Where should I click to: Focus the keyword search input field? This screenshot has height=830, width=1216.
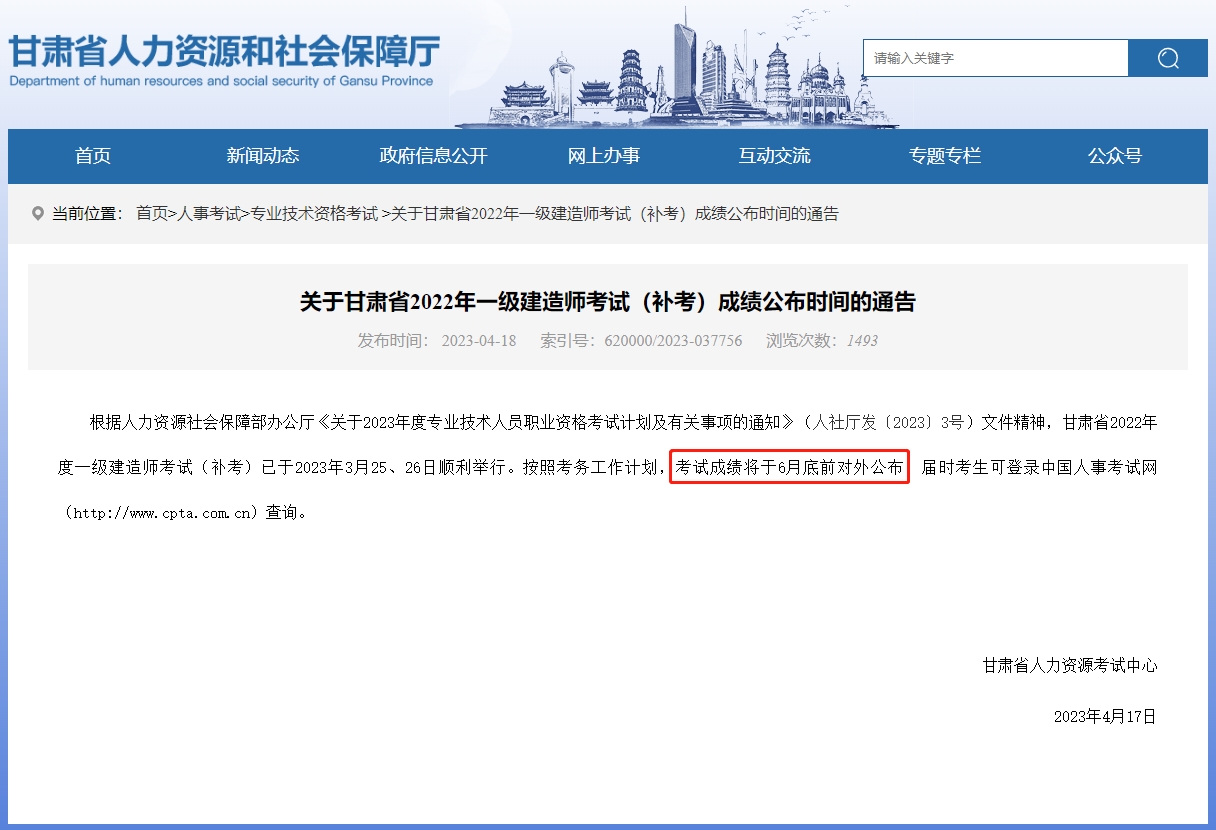(x=995, y=58)
